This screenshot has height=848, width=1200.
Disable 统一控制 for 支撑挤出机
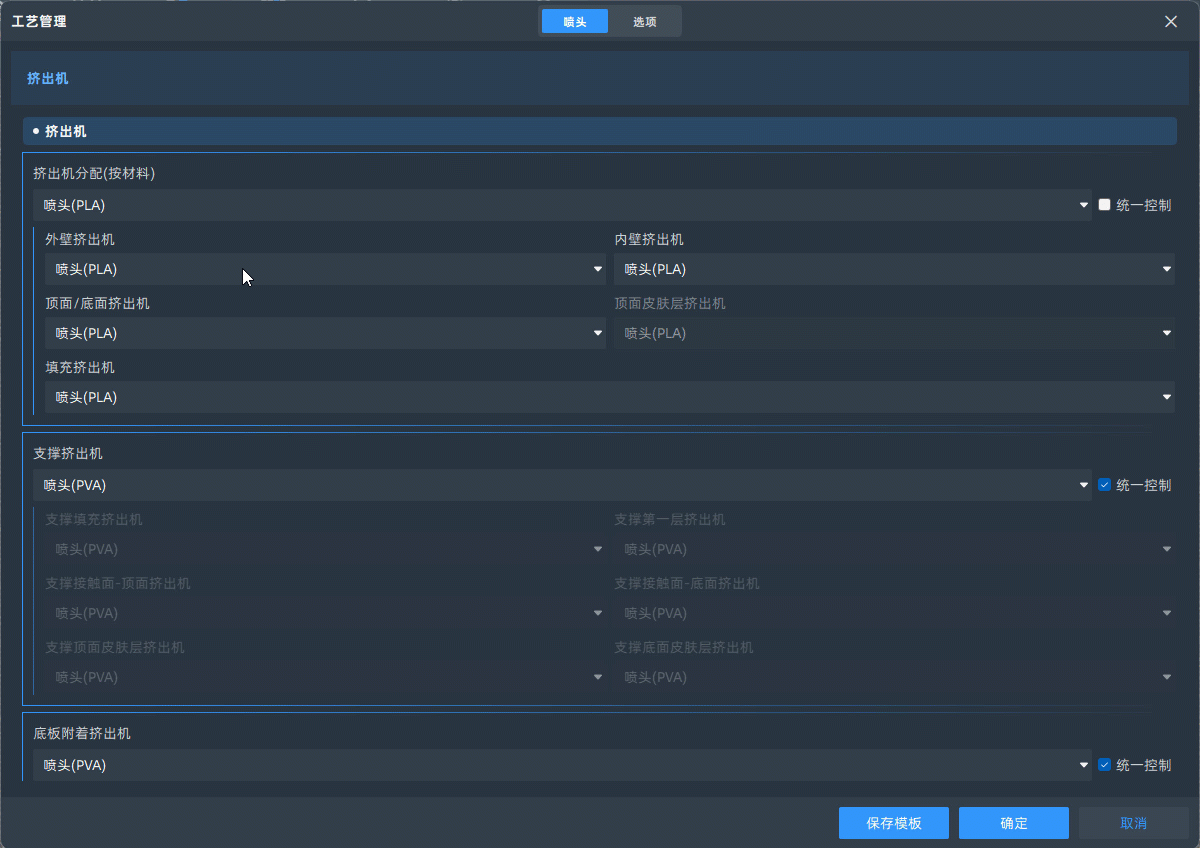click(1104, 484)
